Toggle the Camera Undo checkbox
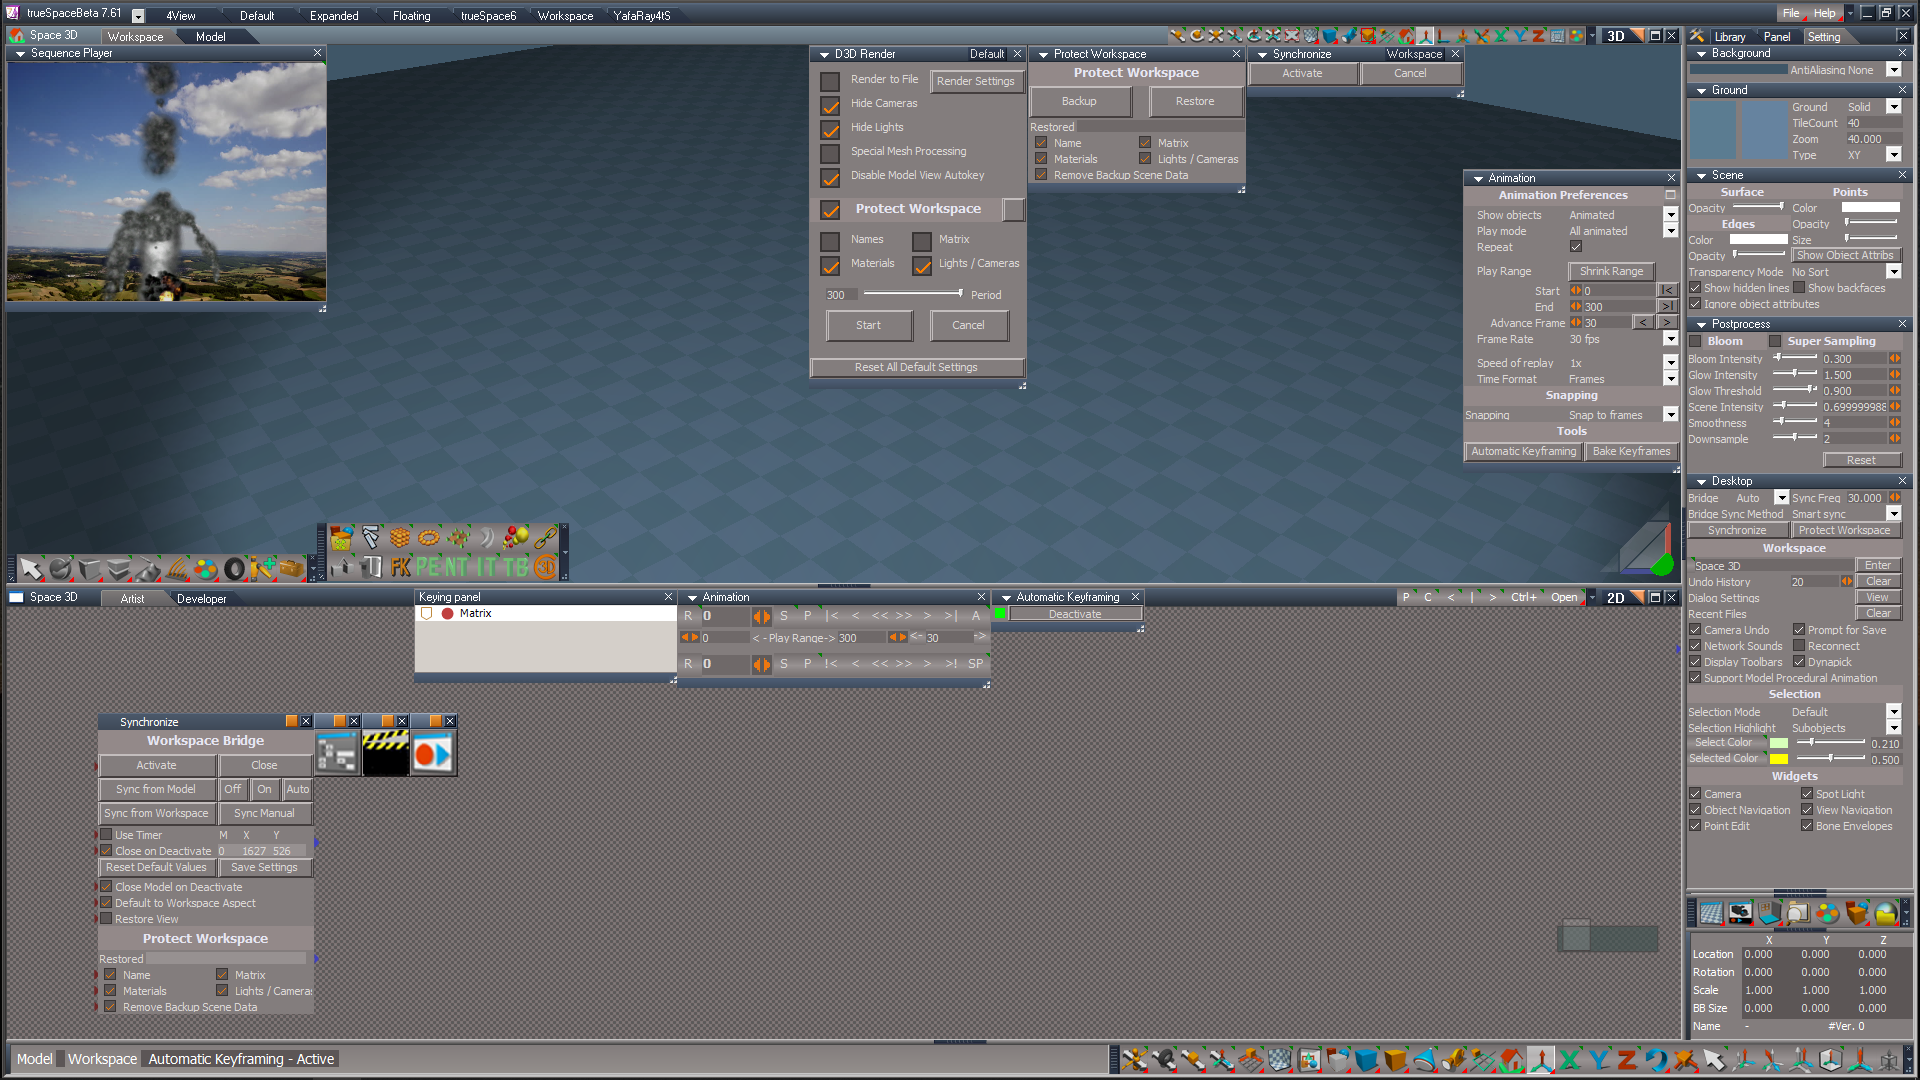The width and height of the screenshot is (1920, 1080). click(1695, 630)
